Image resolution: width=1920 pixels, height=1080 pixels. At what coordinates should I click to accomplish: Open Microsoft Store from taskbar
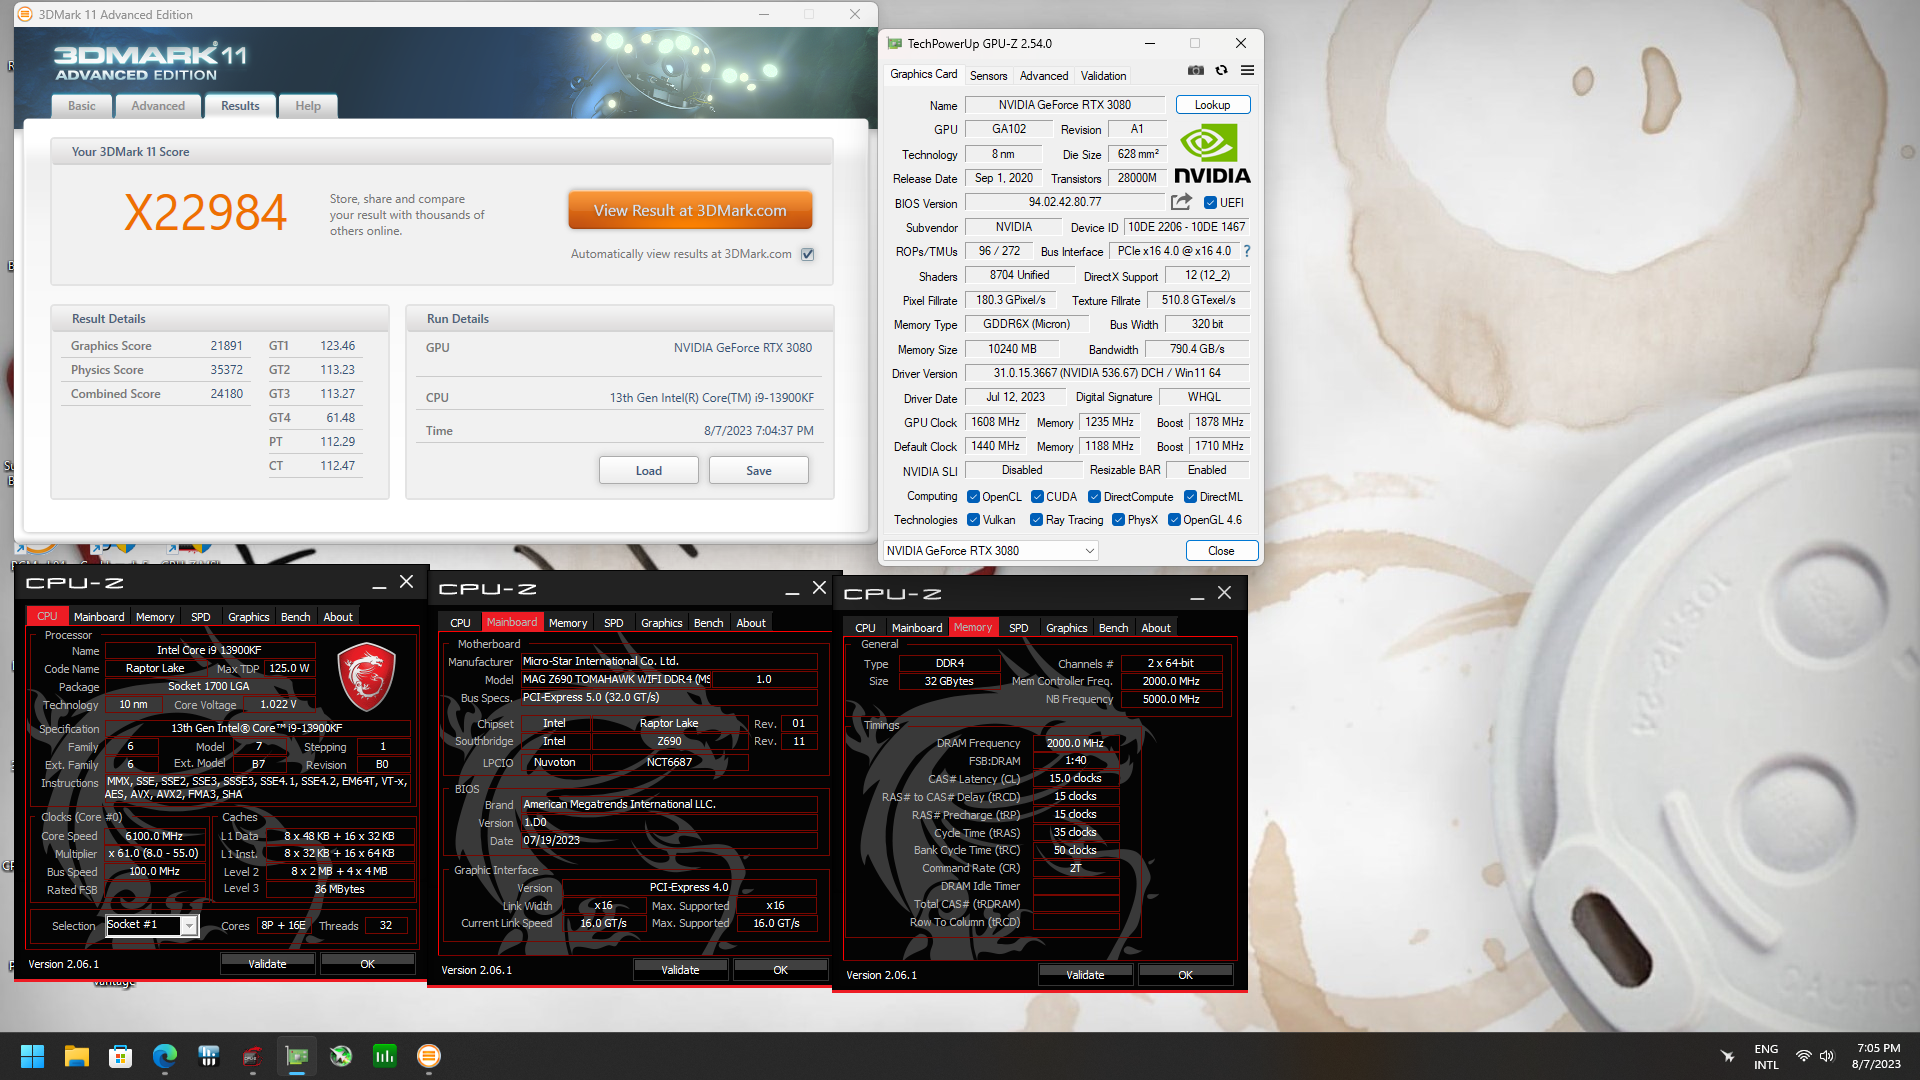pyautogui.click(x=121, y=1056)
